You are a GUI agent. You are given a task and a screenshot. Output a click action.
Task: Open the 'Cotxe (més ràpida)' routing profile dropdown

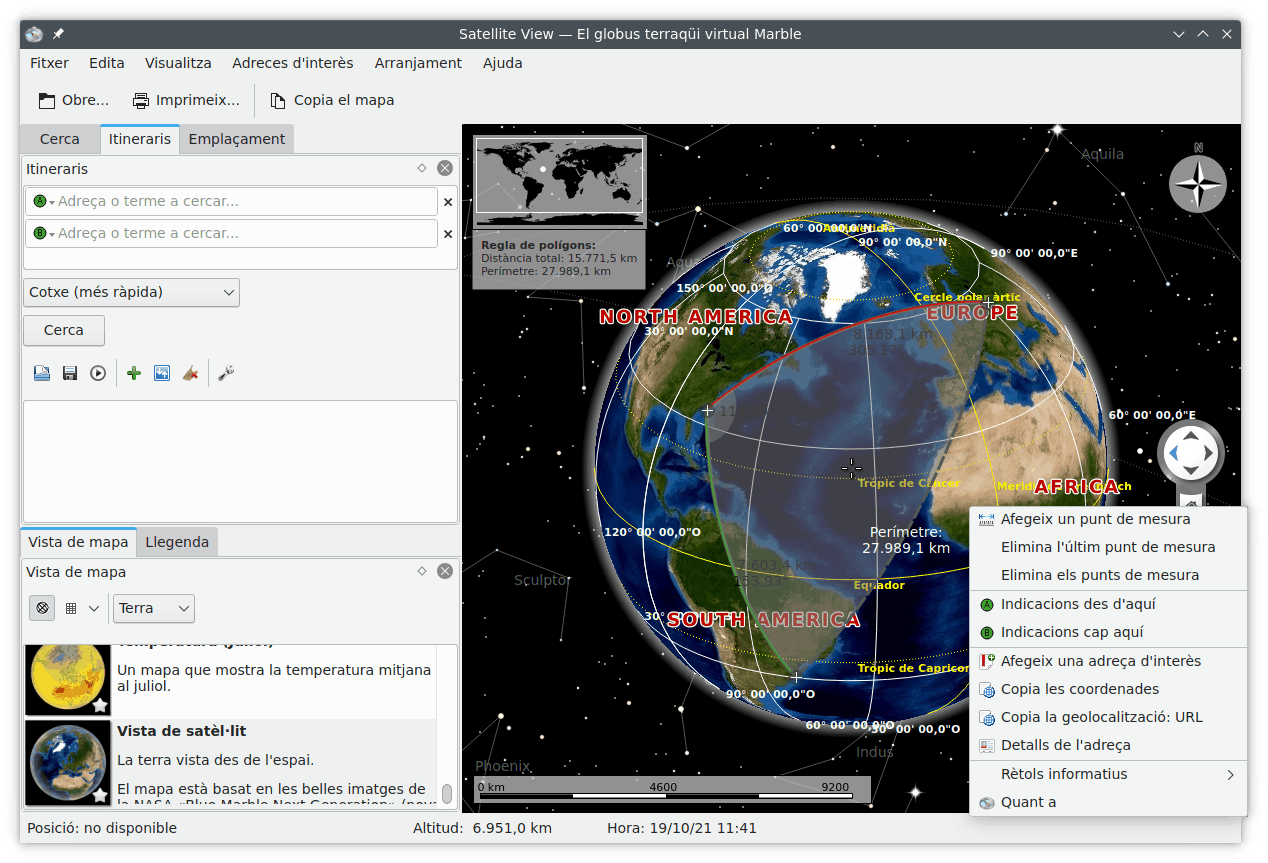click(x=131, y=292)
